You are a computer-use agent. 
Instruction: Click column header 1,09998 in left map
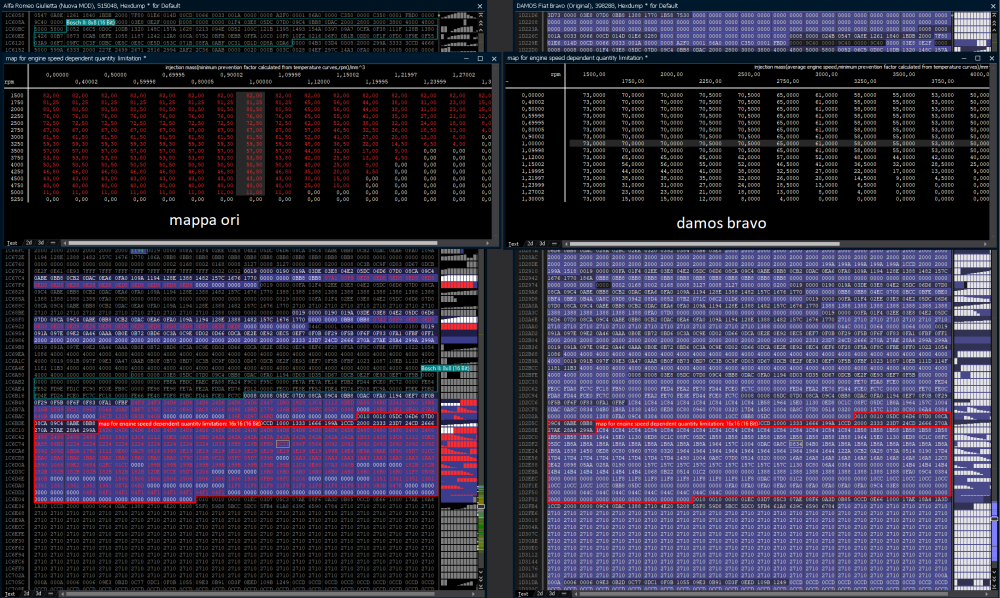pos(289,75)
